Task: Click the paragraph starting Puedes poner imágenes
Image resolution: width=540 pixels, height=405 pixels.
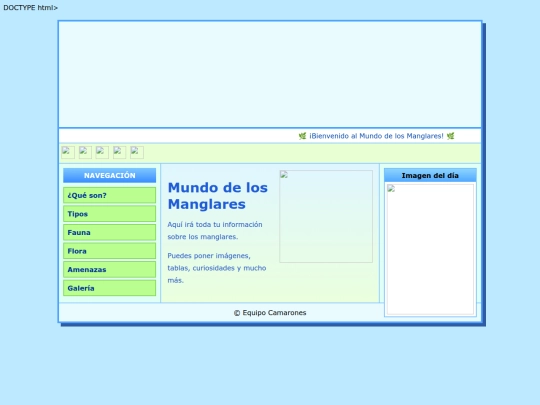Action: 217,268
